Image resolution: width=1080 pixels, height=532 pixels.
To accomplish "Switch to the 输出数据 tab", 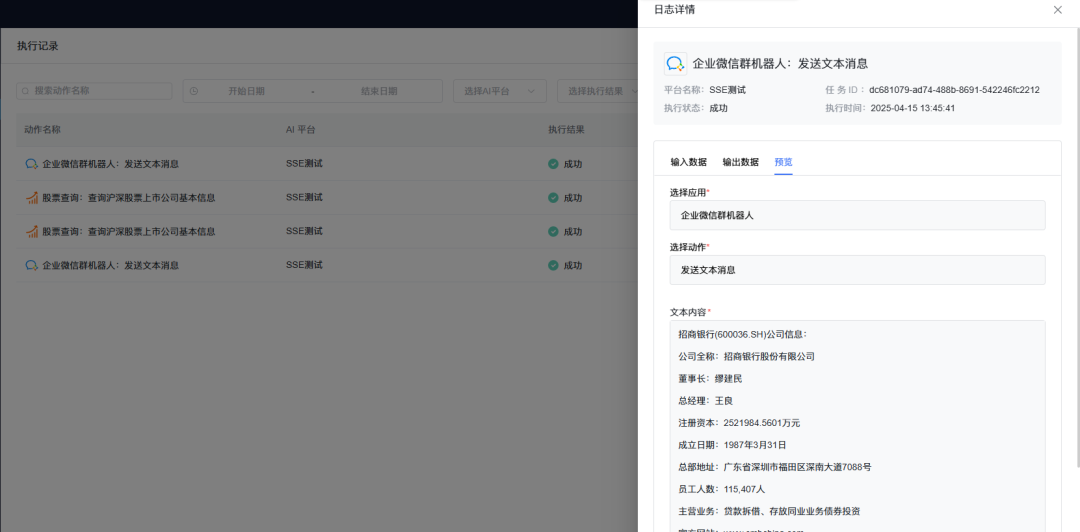I will pyautogui.click(x=740, y=162).
